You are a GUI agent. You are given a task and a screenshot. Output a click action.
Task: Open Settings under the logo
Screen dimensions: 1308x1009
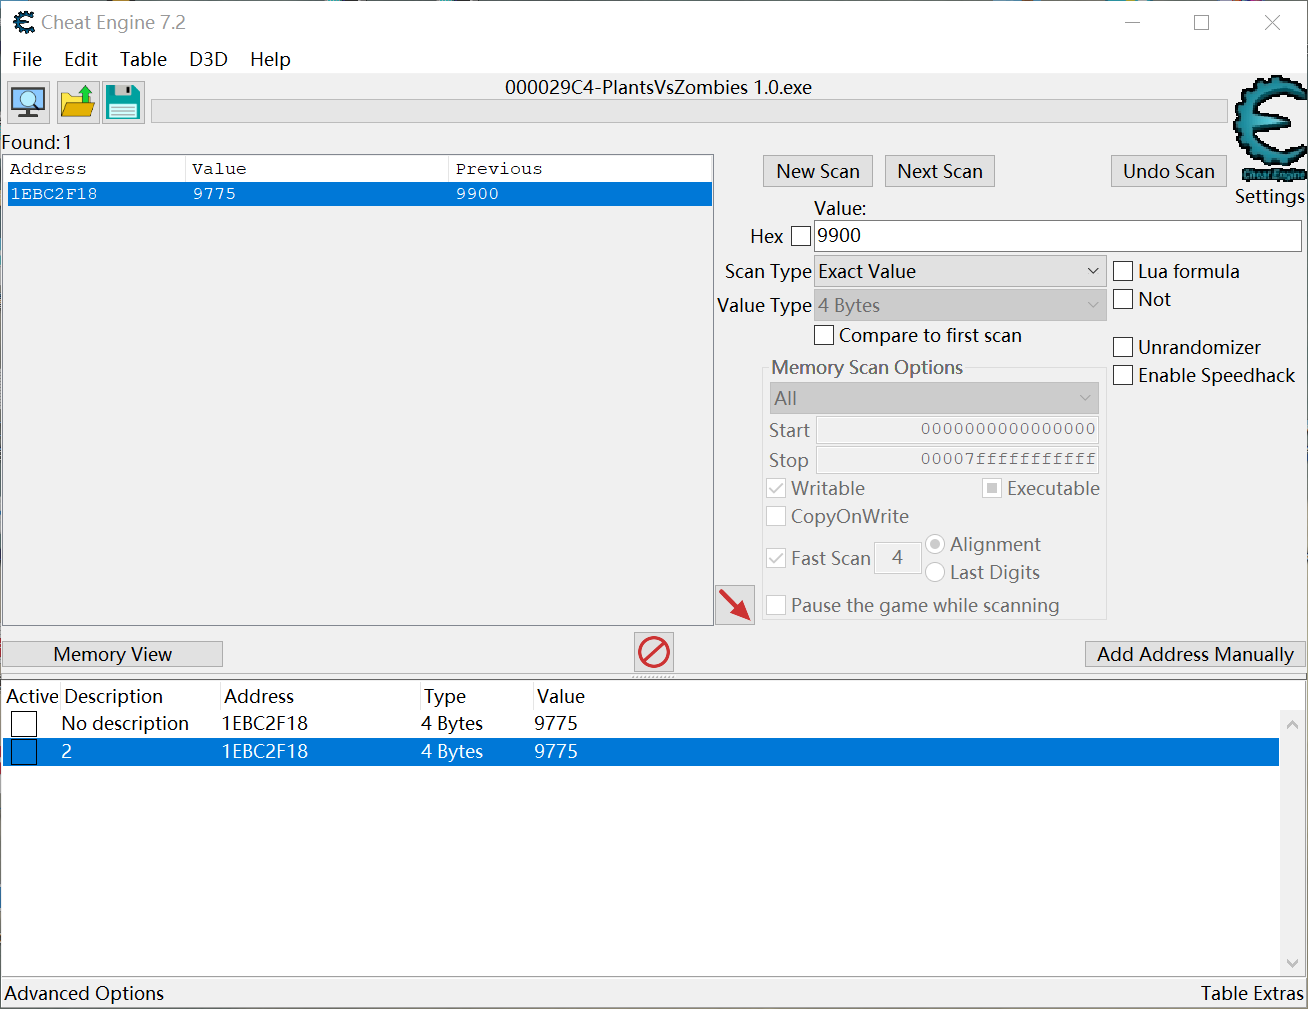tap(1269, 196)
